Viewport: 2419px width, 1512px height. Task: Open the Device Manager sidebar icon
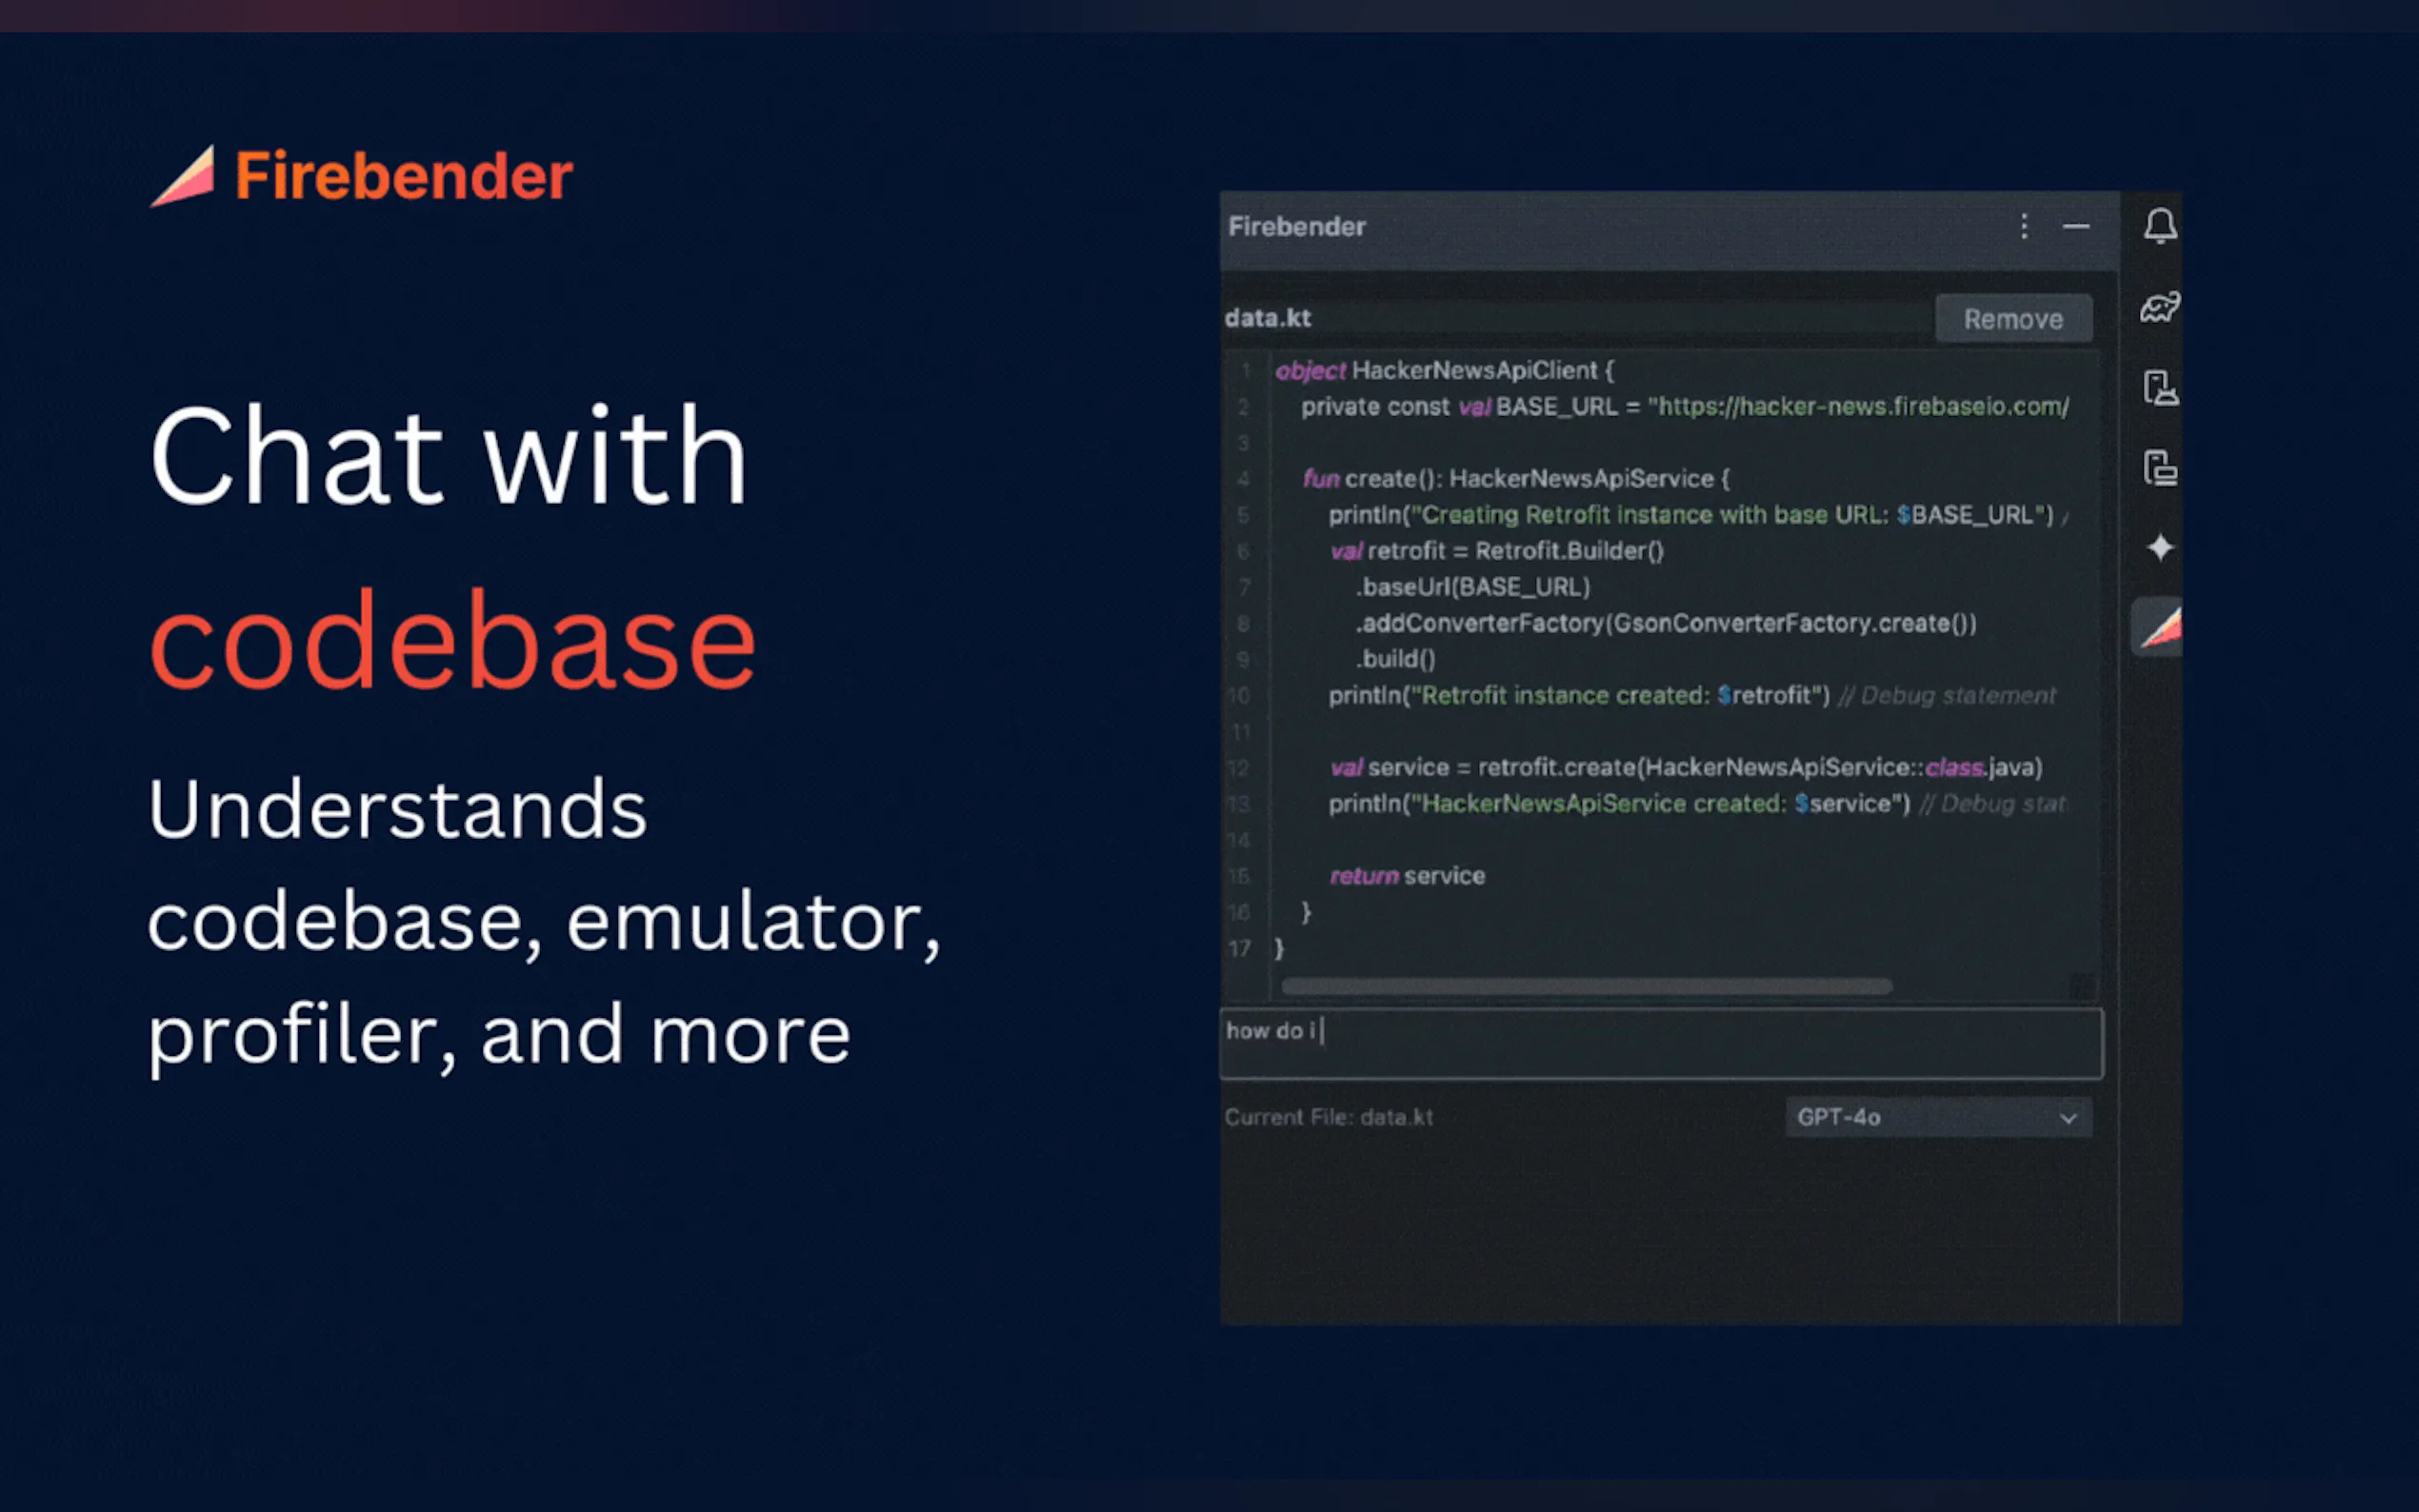click(x=2159, y=387)
